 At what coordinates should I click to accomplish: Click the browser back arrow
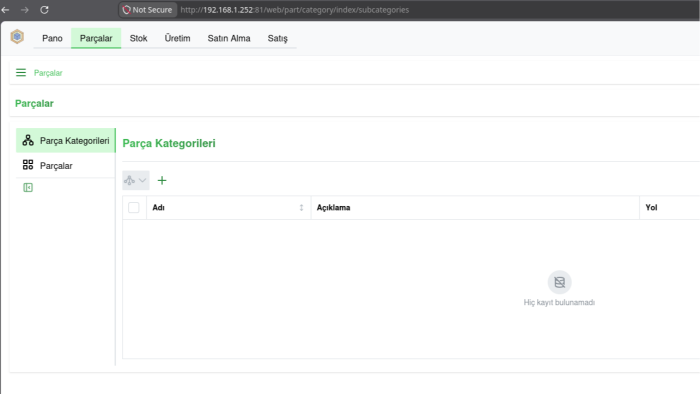pyautogui.click(x=5, y=10)
